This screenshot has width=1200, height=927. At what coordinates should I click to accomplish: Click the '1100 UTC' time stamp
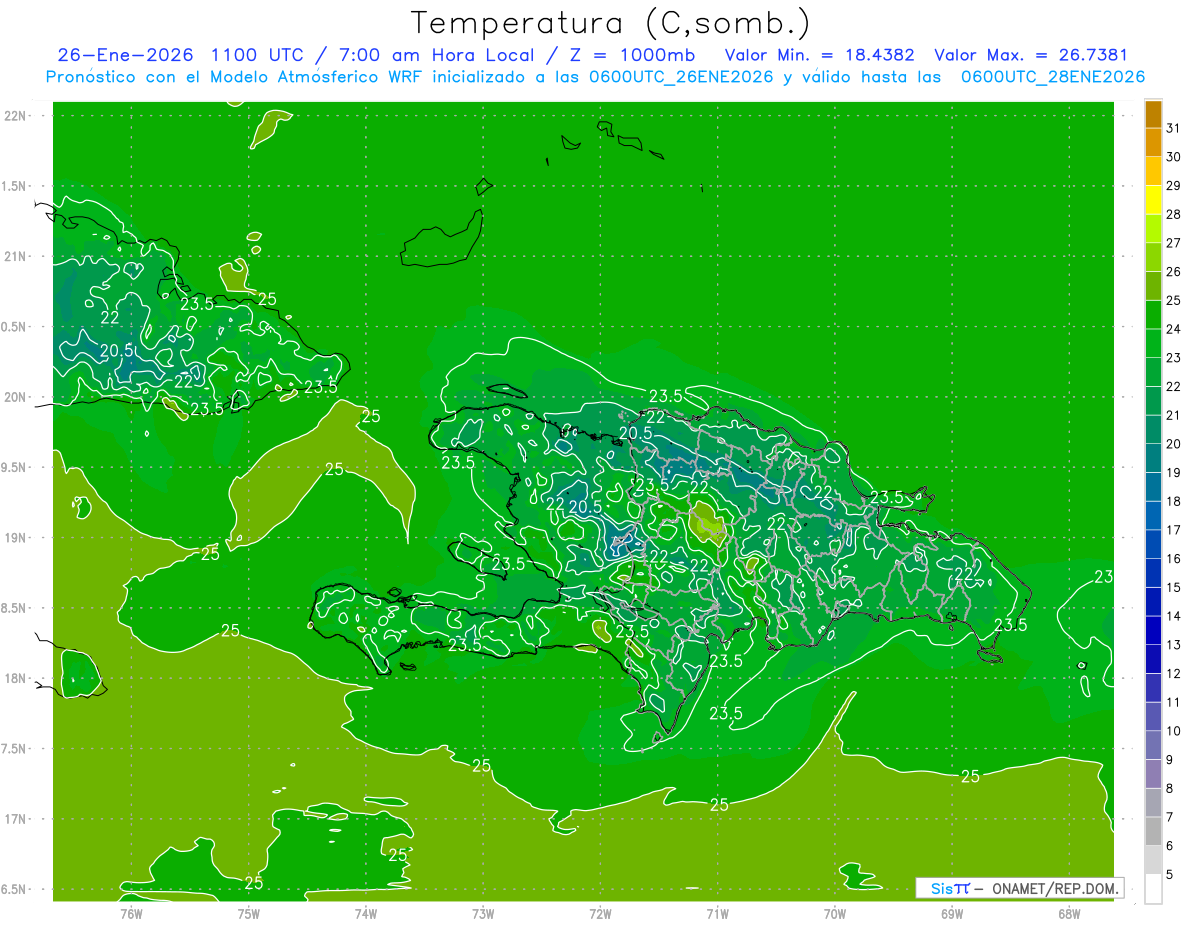tap(258, 55)
